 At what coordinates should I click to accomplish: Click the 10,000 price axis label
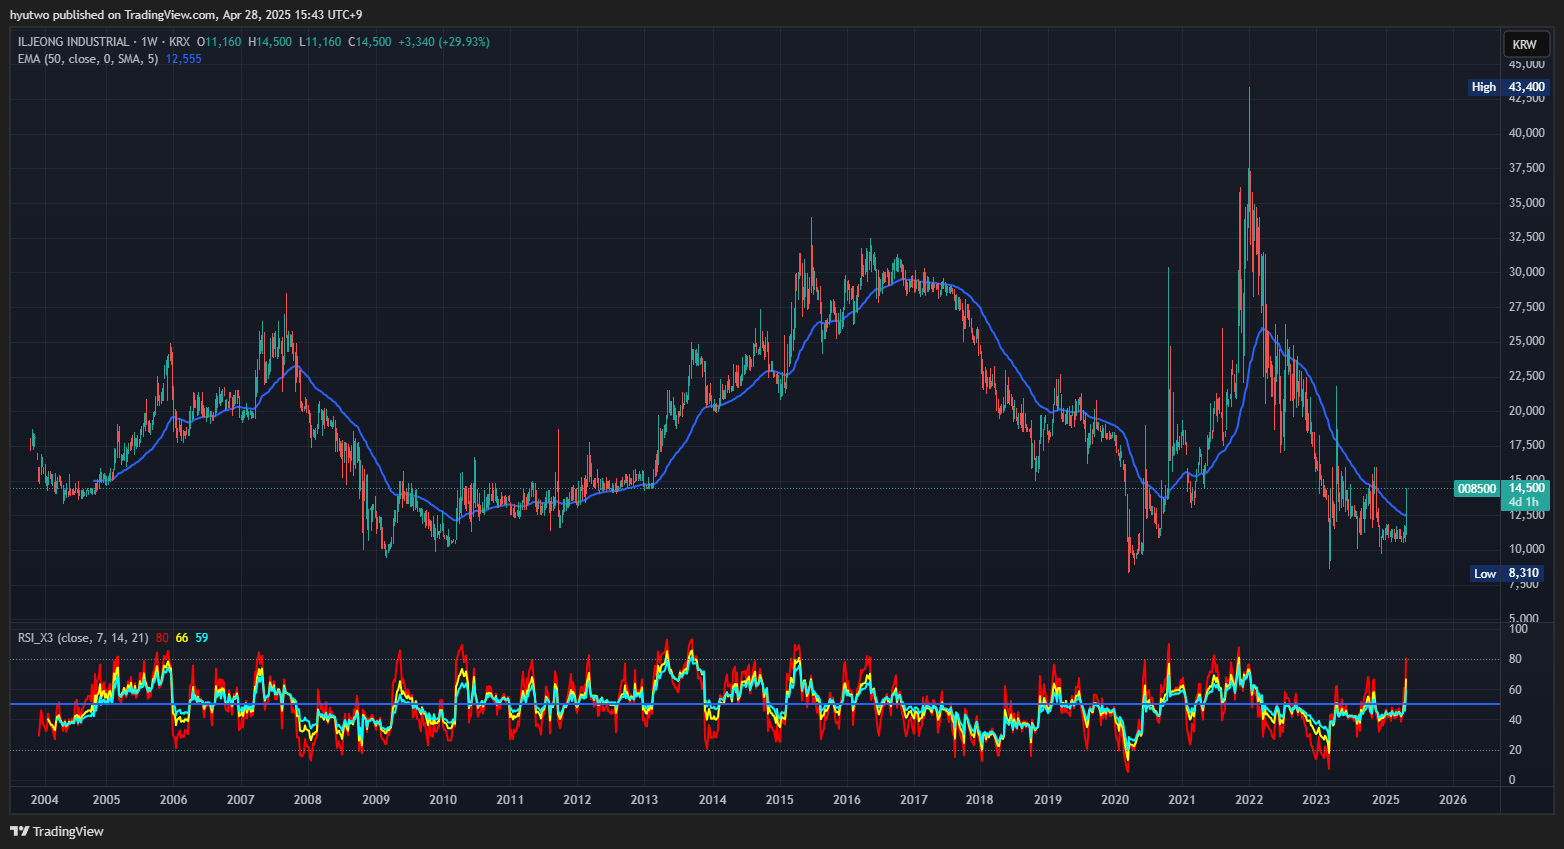point(1527,549)
